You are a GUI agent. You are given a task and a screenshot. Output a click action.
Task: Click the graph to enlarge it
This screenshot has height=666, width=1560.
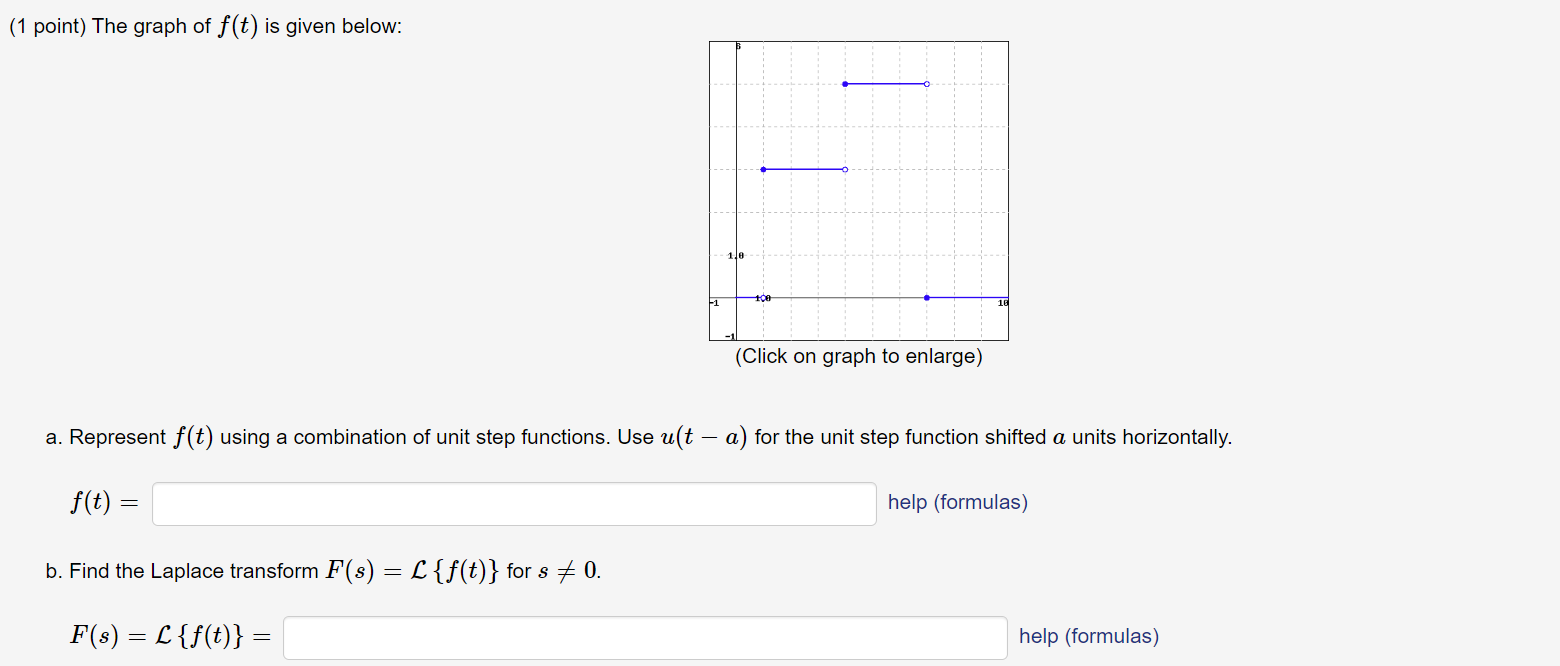tap(858, 190)
